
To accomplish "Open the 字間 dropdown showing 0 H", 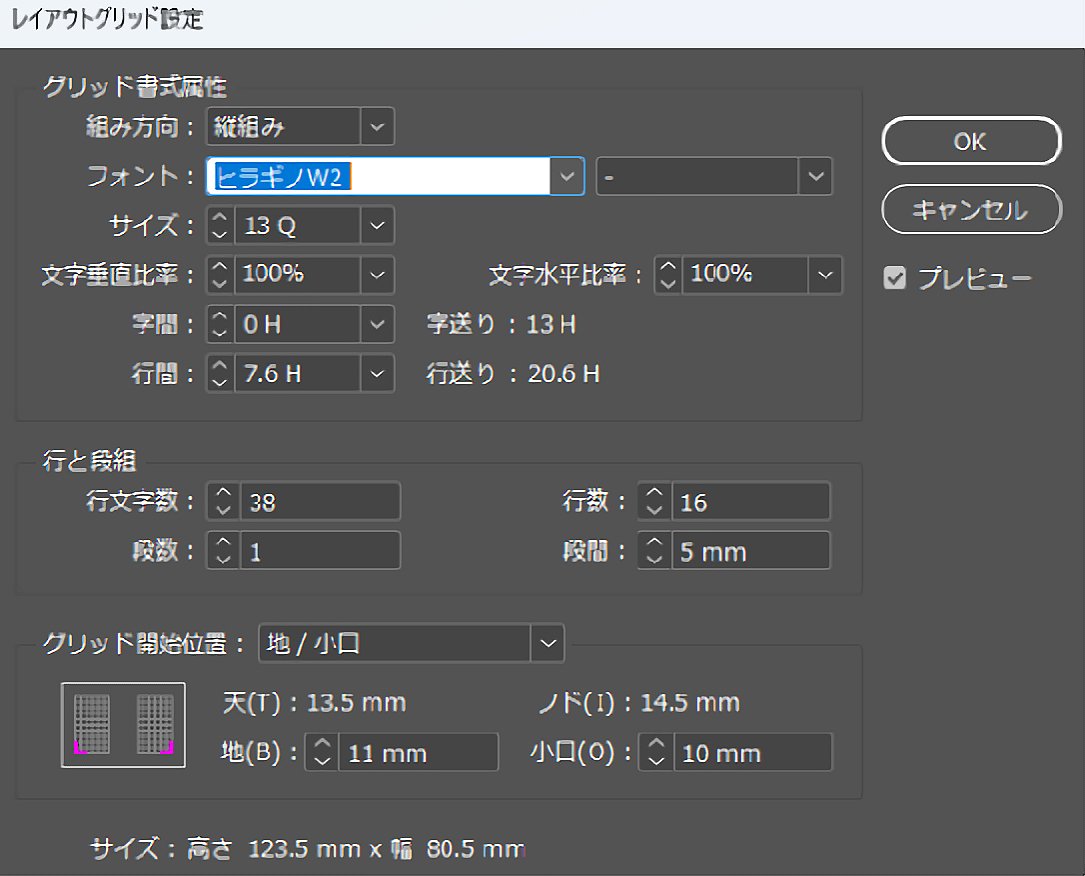I will pyautogui.click(x=377, y=324).
